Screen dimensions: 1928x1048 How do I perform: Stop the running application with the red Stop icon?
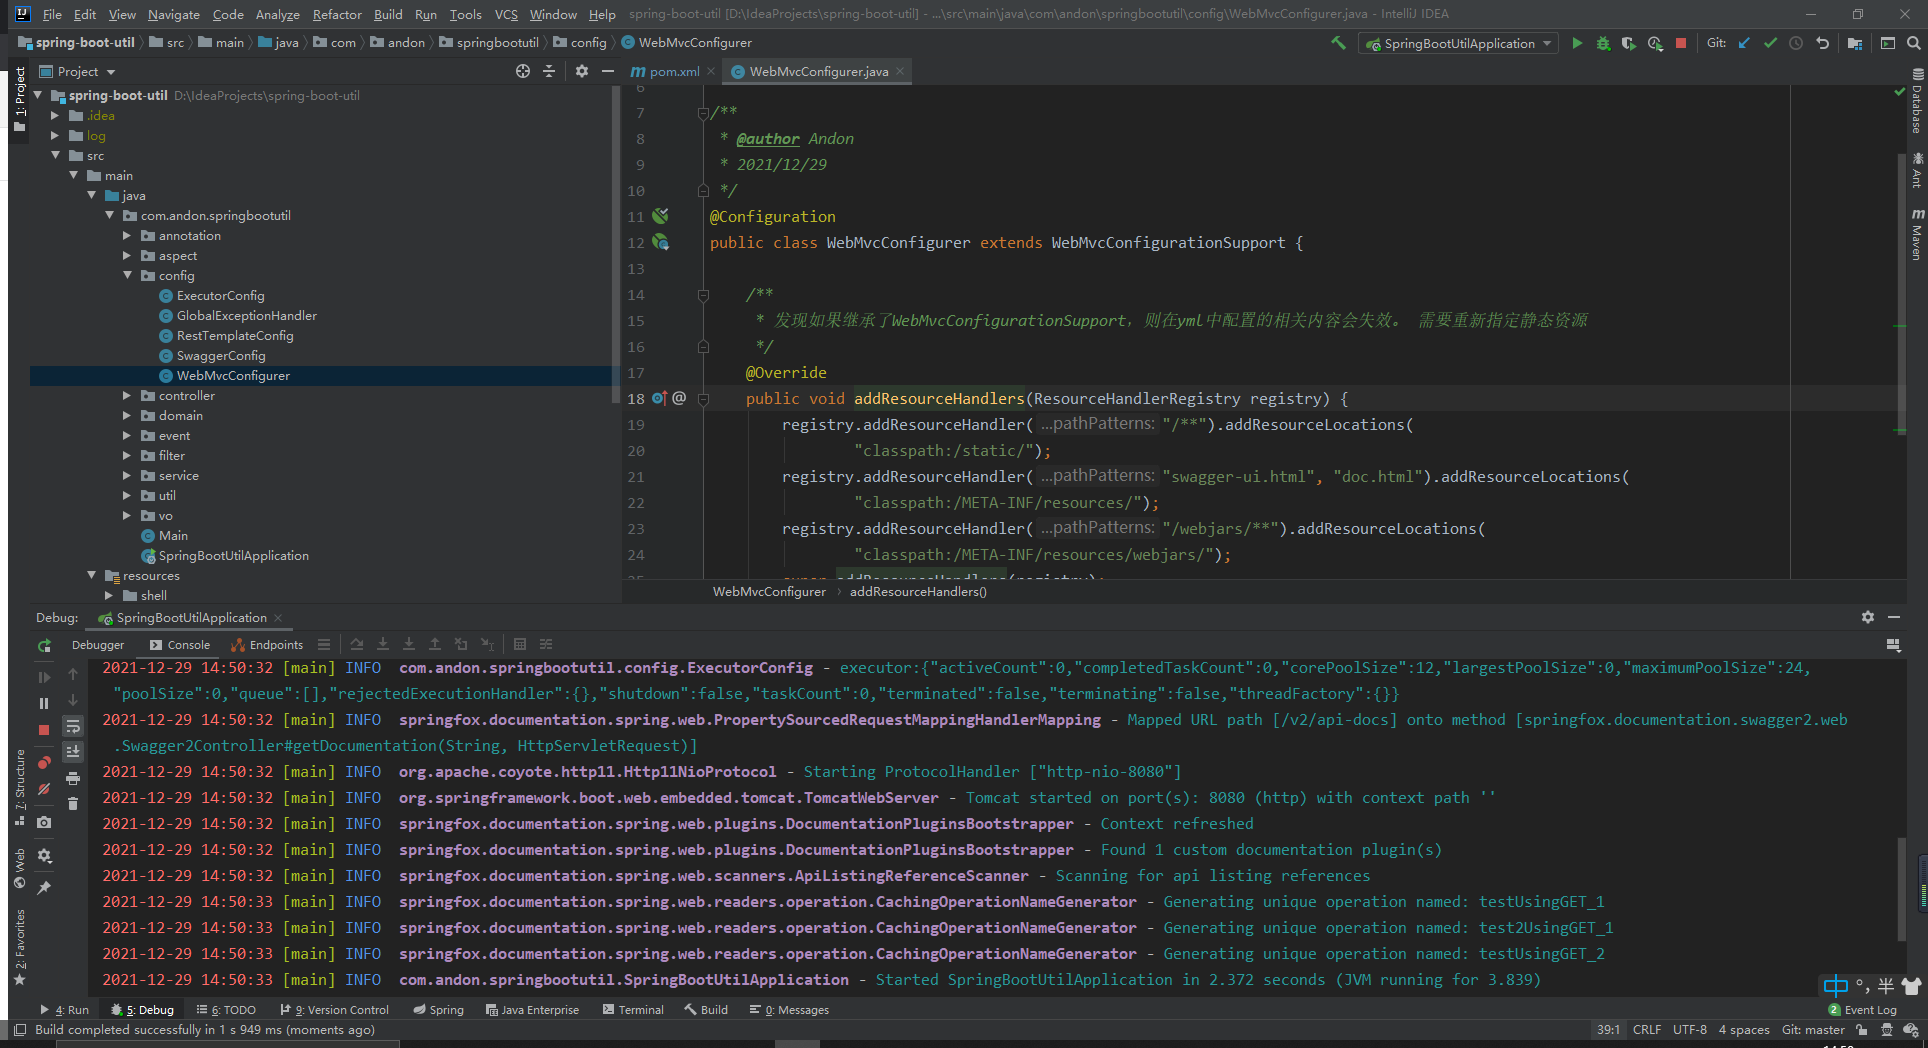[x=1680, y=43]
